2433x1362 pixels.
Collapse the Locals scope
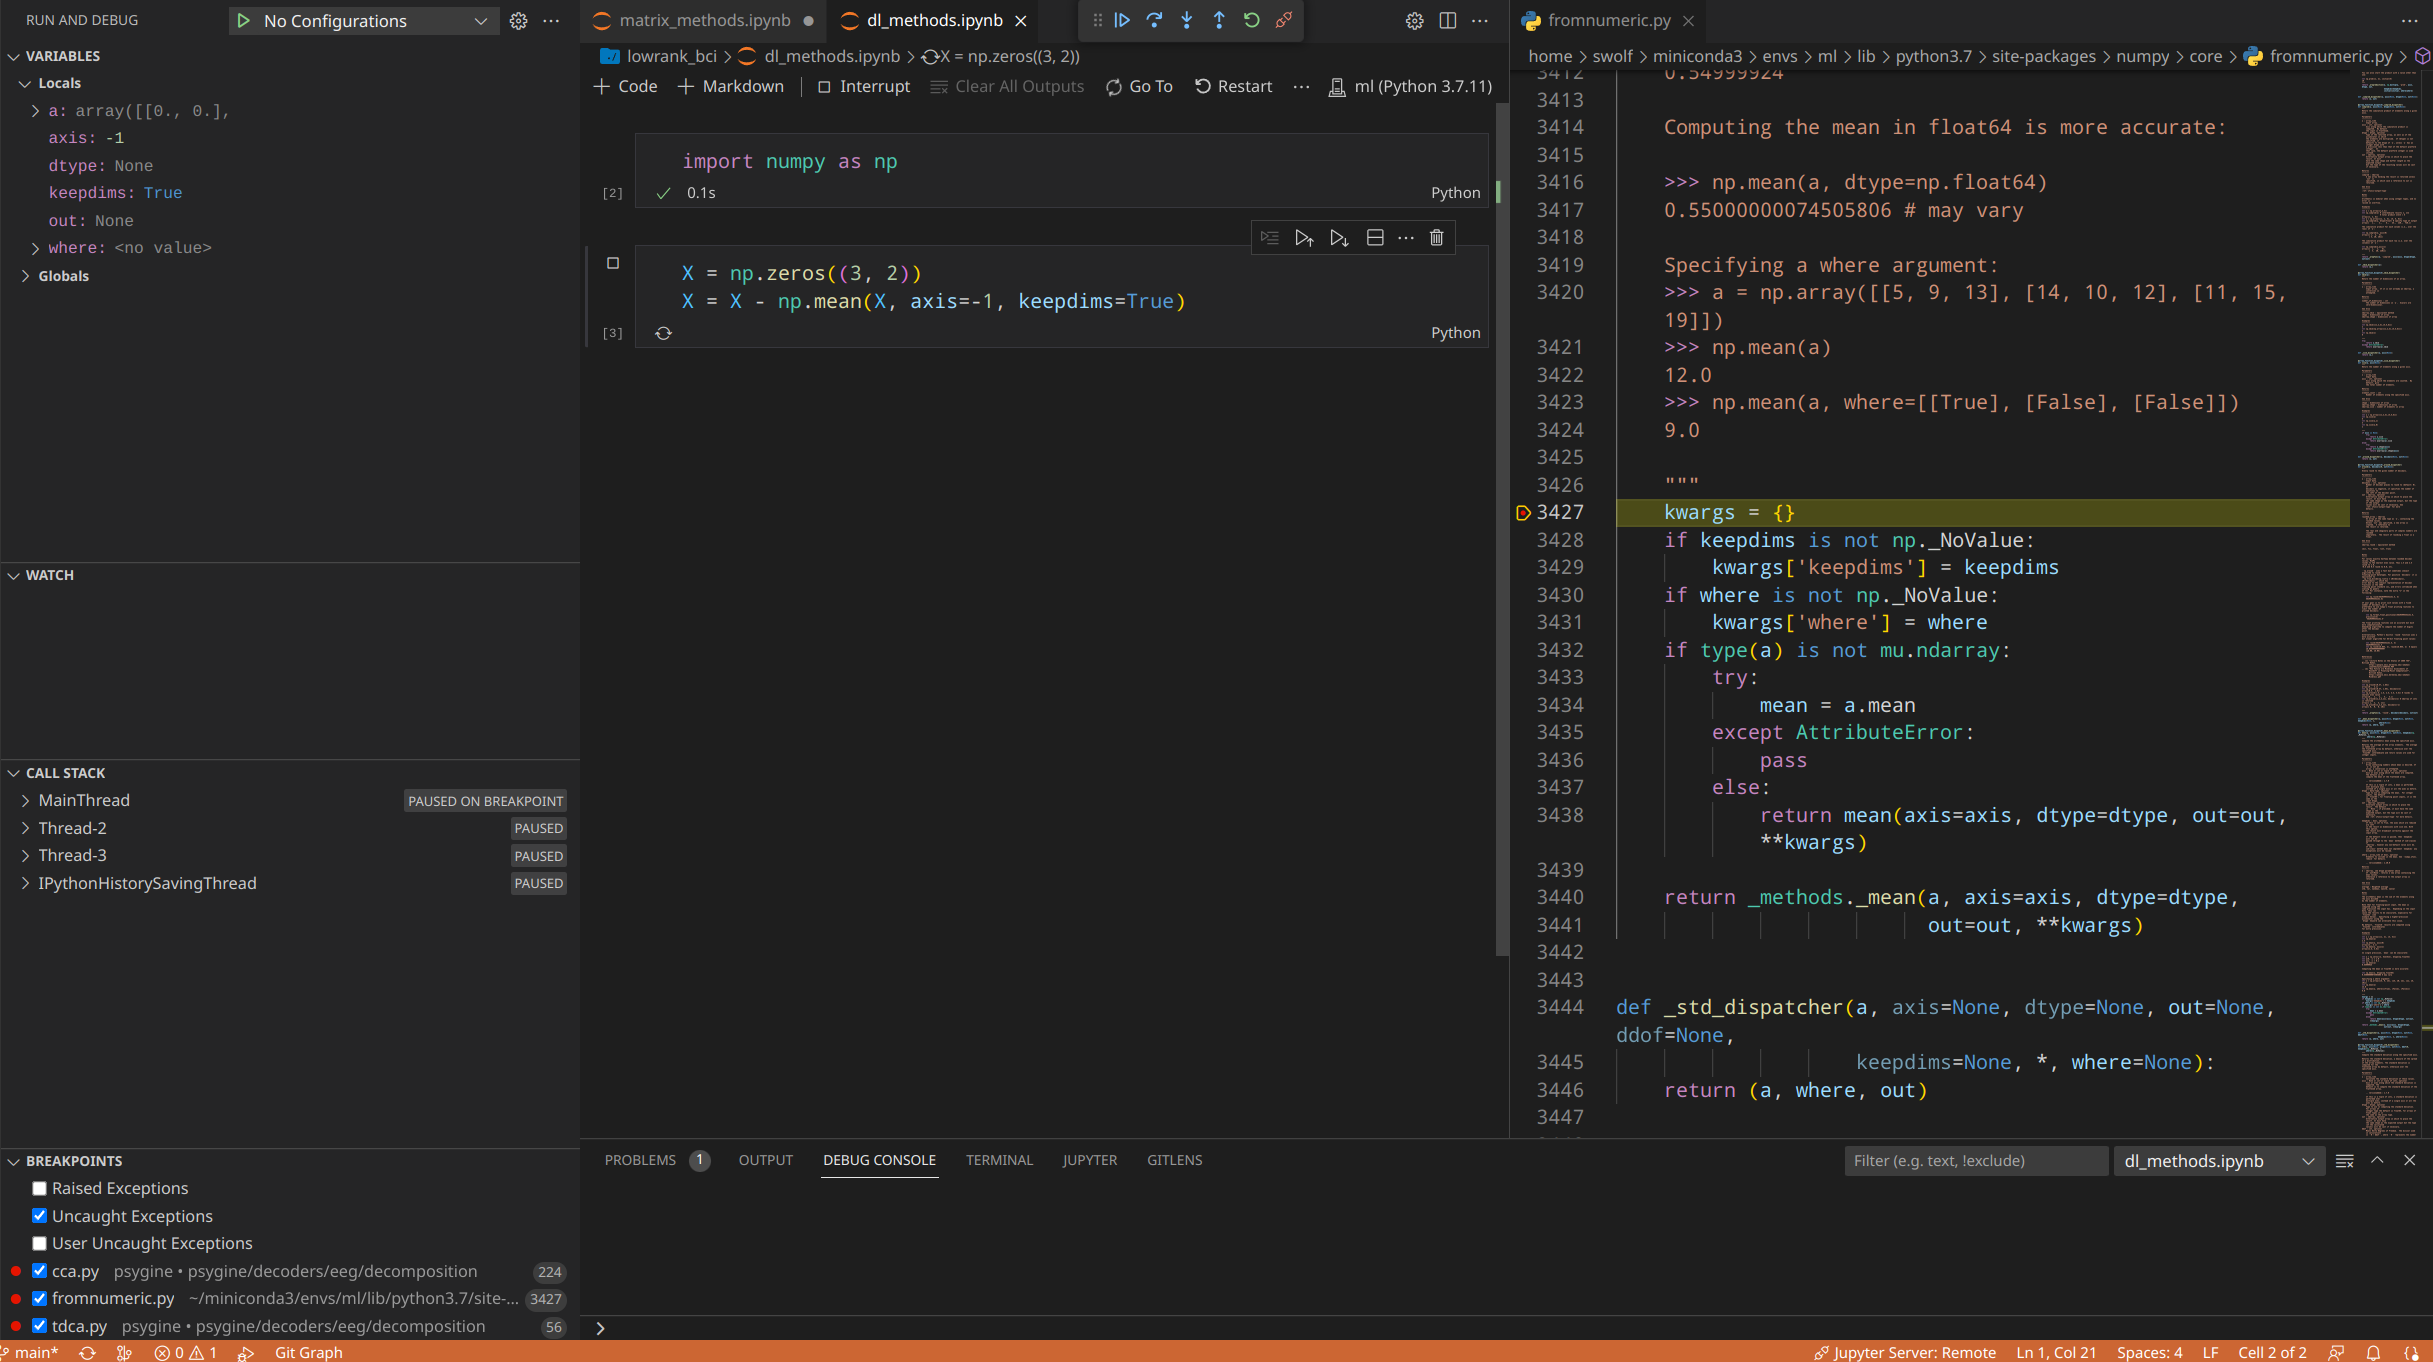coord(25,83)
